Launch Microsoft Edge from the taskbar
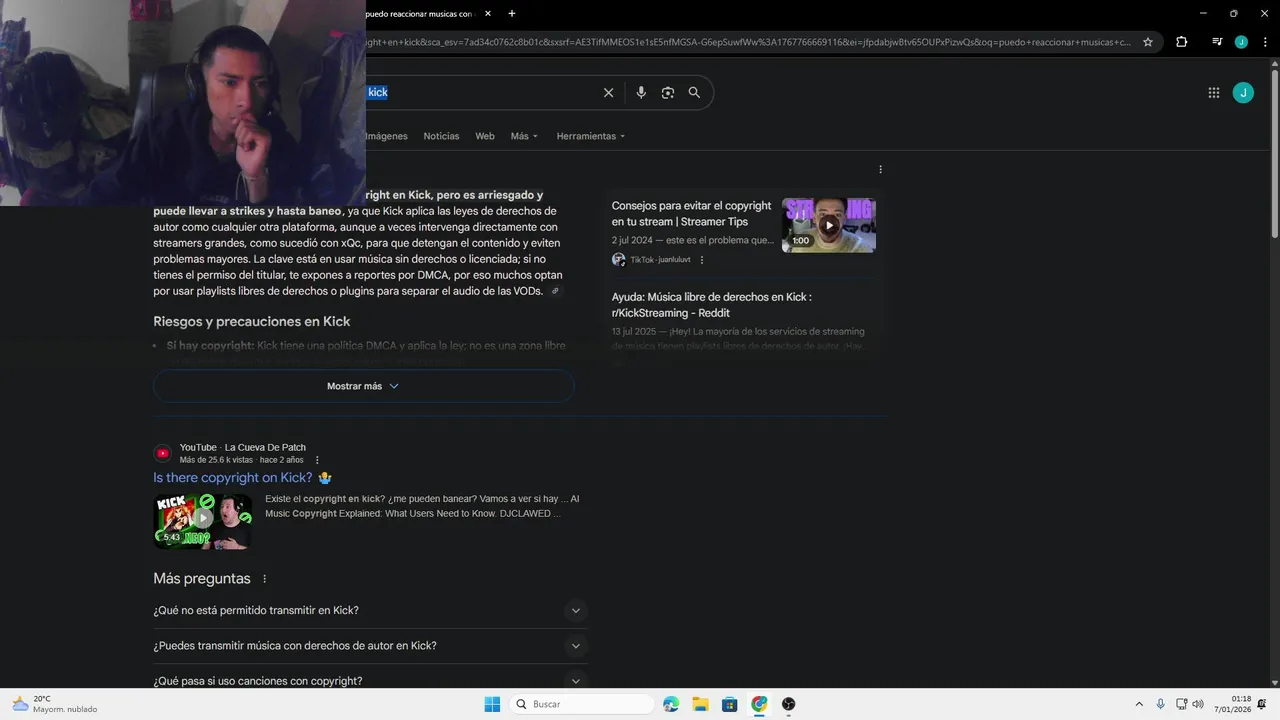Image resolution: width=1280 pixels, height=720 pixels. coord(671,704)
